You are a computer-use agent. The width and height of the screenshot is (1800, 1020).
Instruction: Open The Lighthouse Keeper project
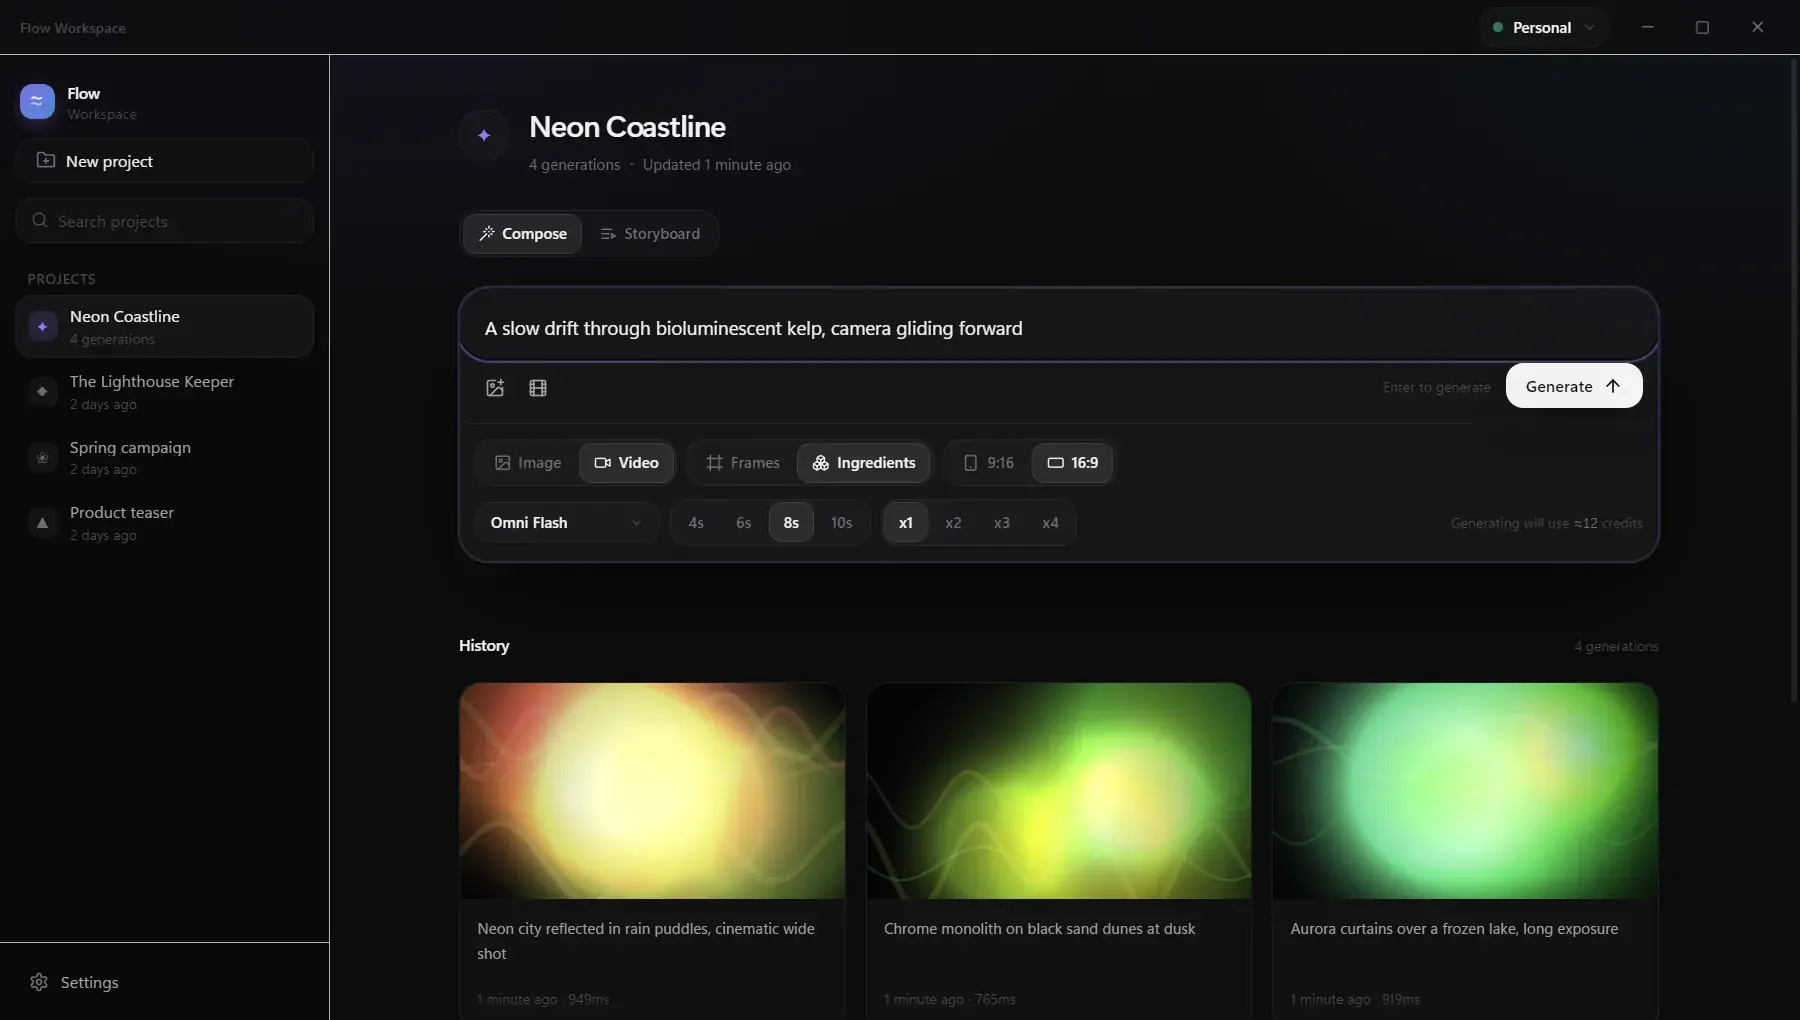[x=165, y=392]
